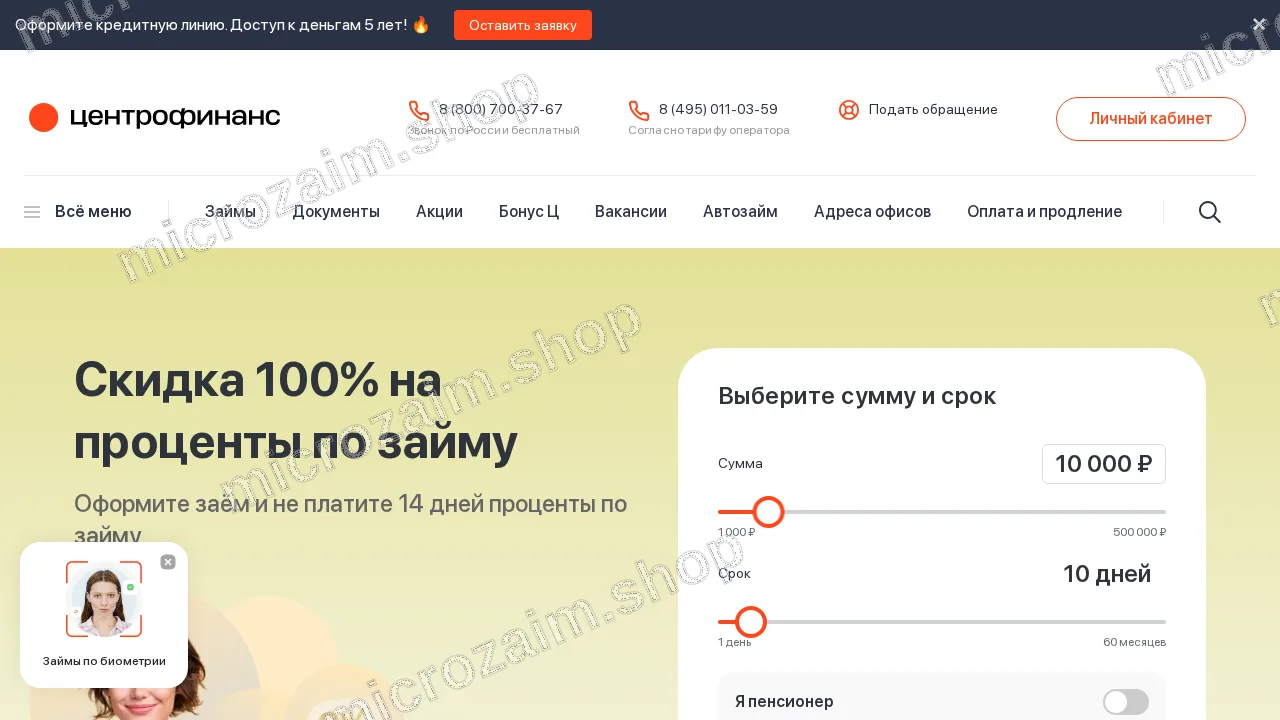Click the 60 месяцев maximum label
Viewport: 1280px width, 720px height.
tap(1134, 642)
